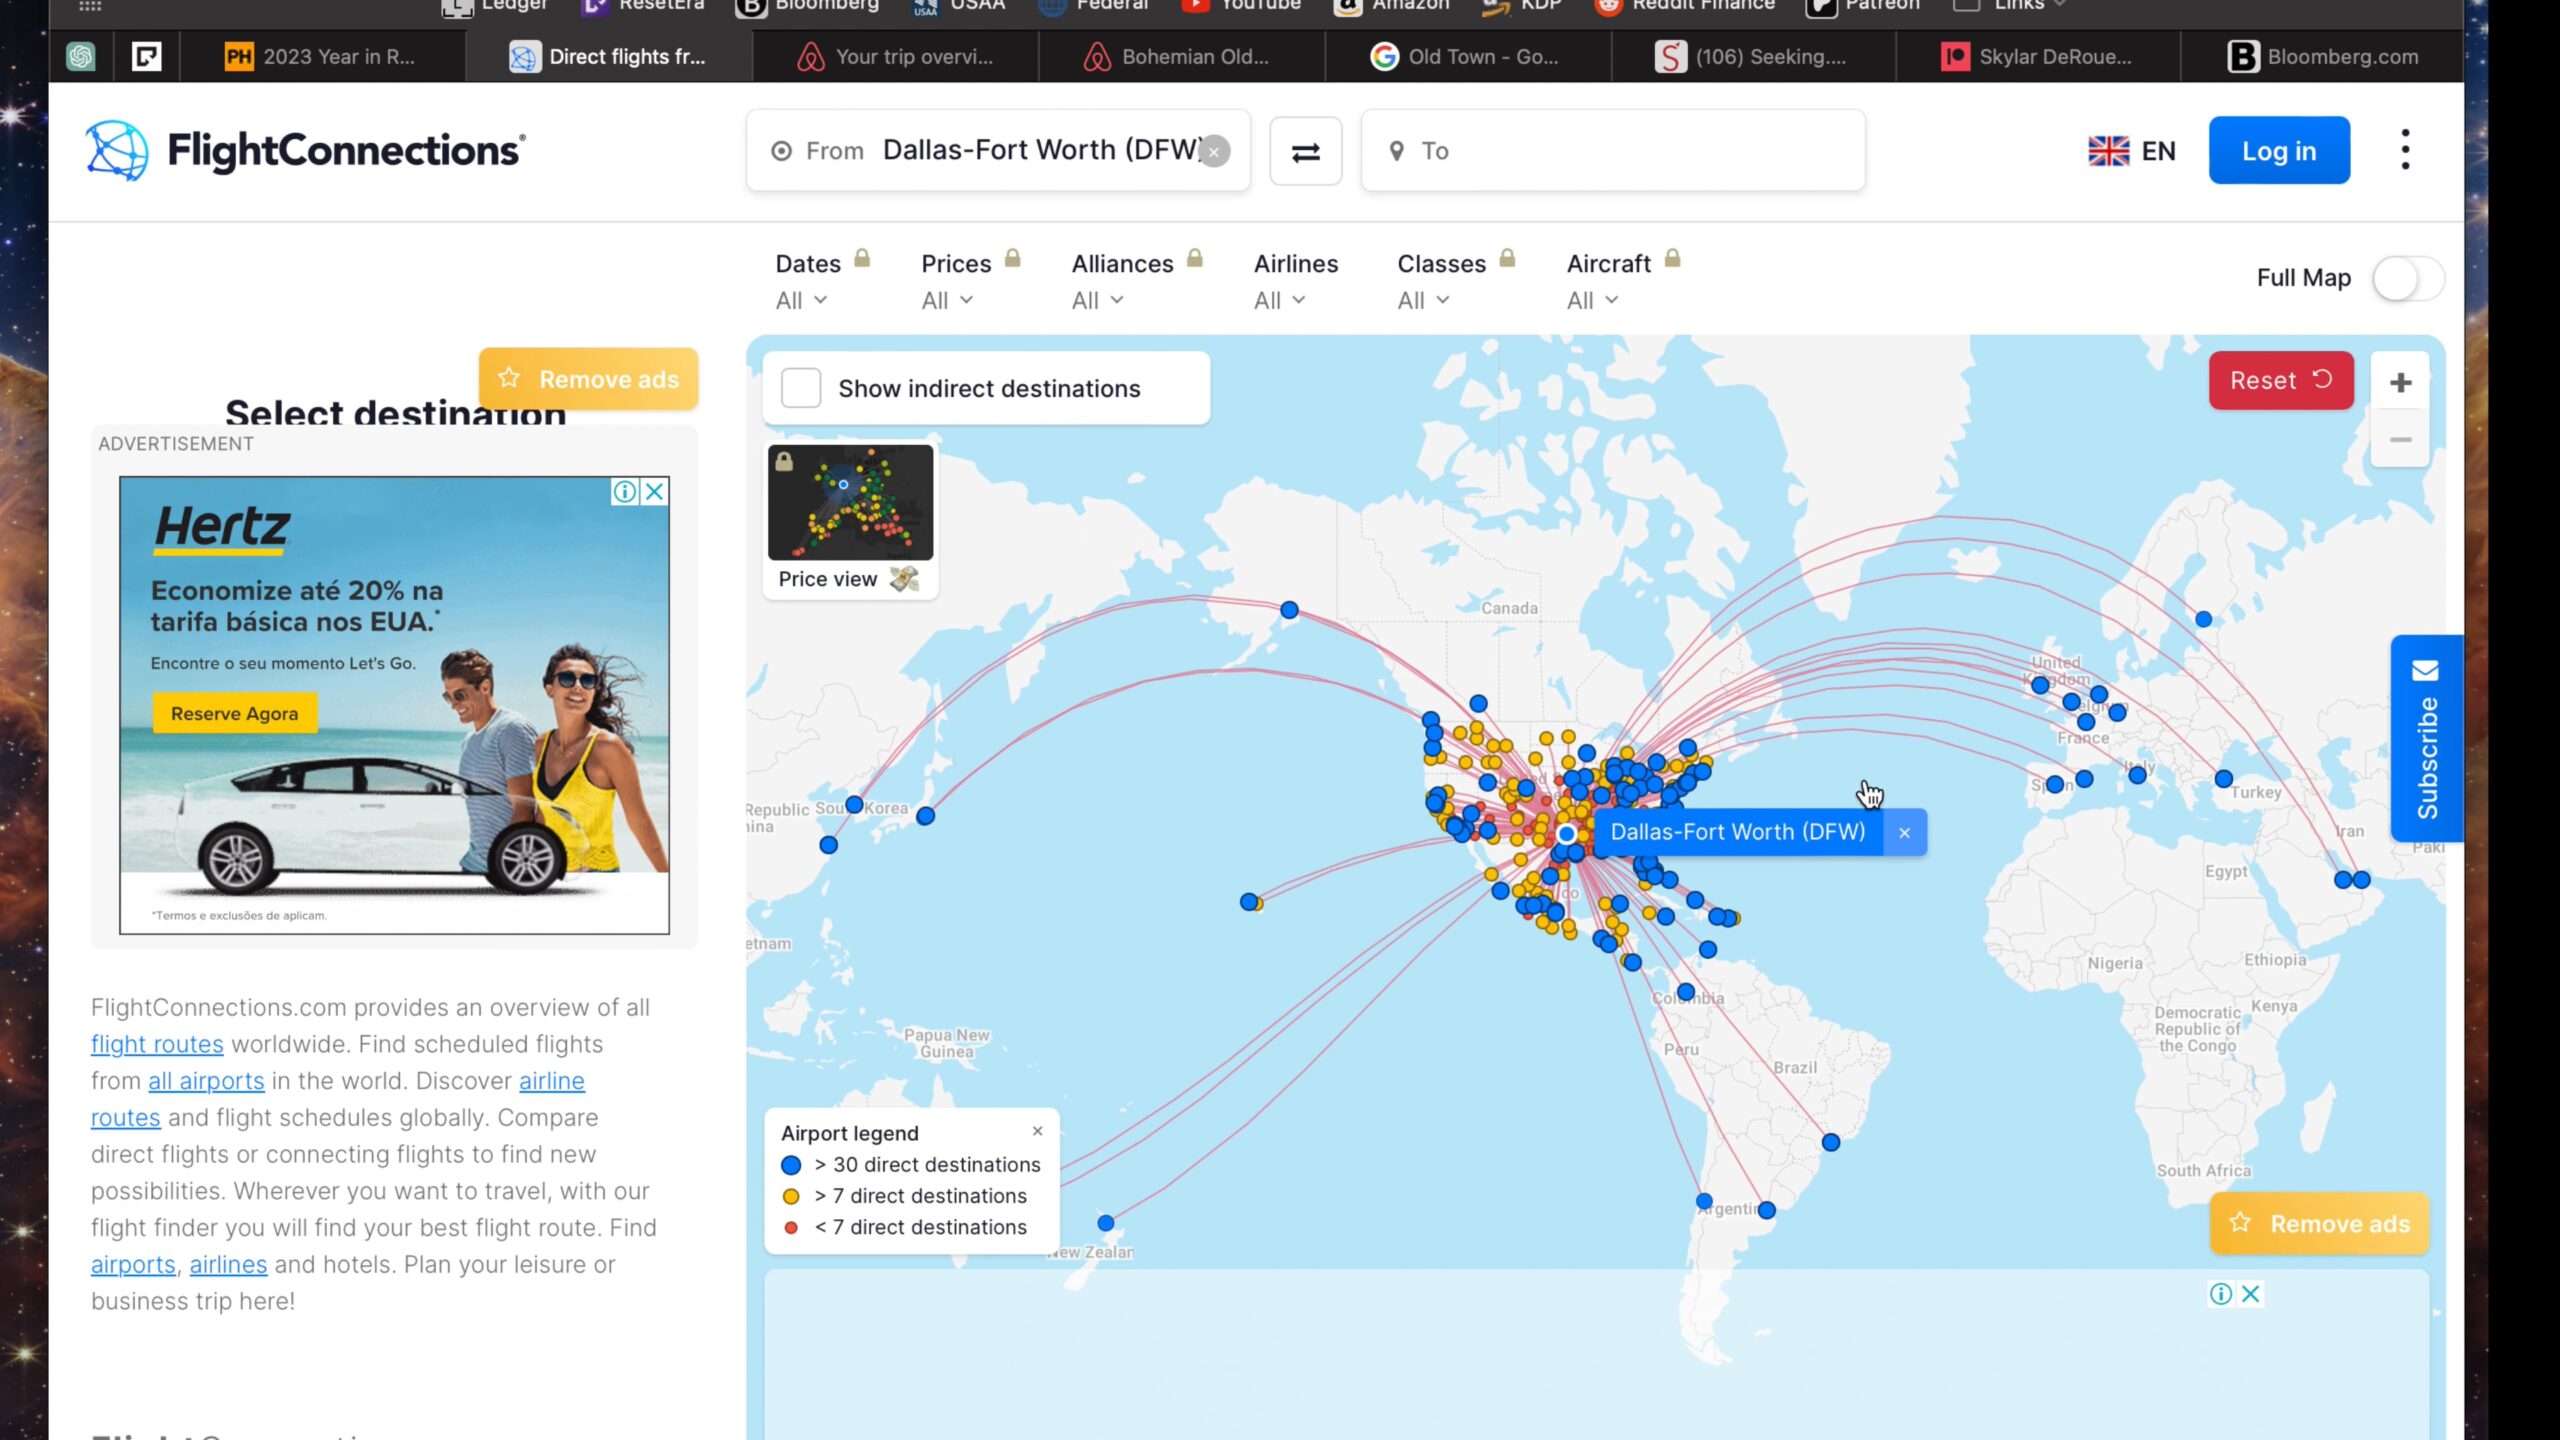The width and height of the screenshot is (2560, 1440).
Task: Close the bottom map advertisement
Action: [2250, 1294]
